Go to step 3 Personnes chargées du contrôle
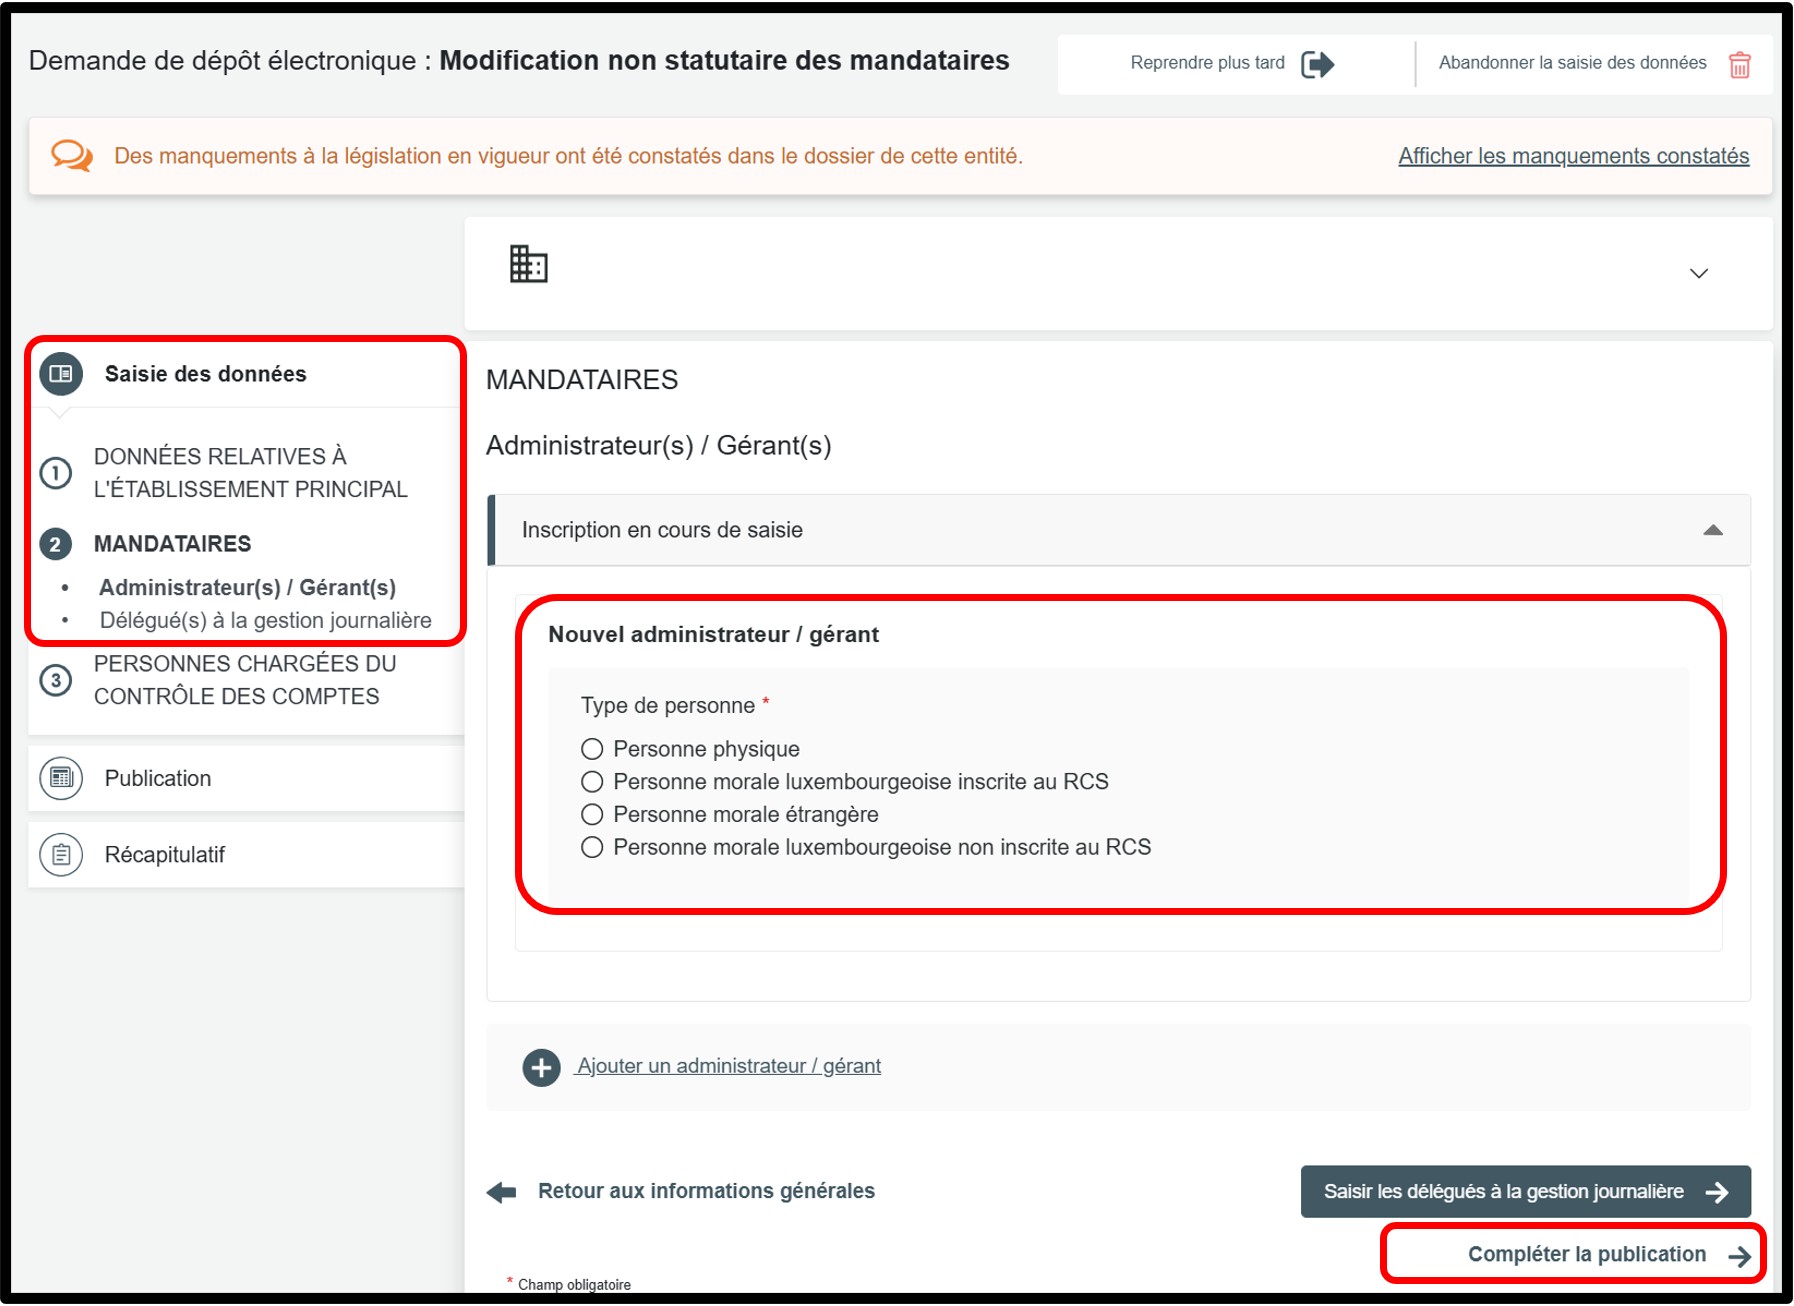Image resolution: width=1794 pixels, height=1306 pixels. [x=244, y=680]
